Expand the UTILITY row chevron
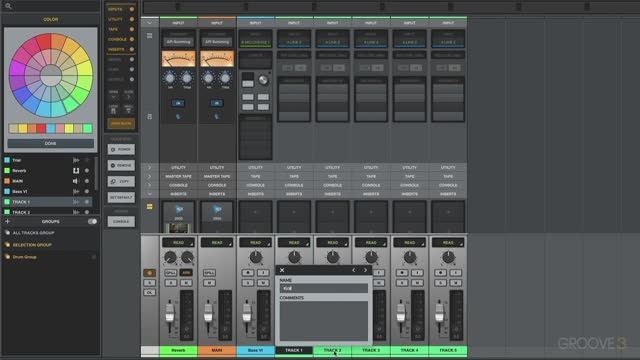 (x=149, y=167)
